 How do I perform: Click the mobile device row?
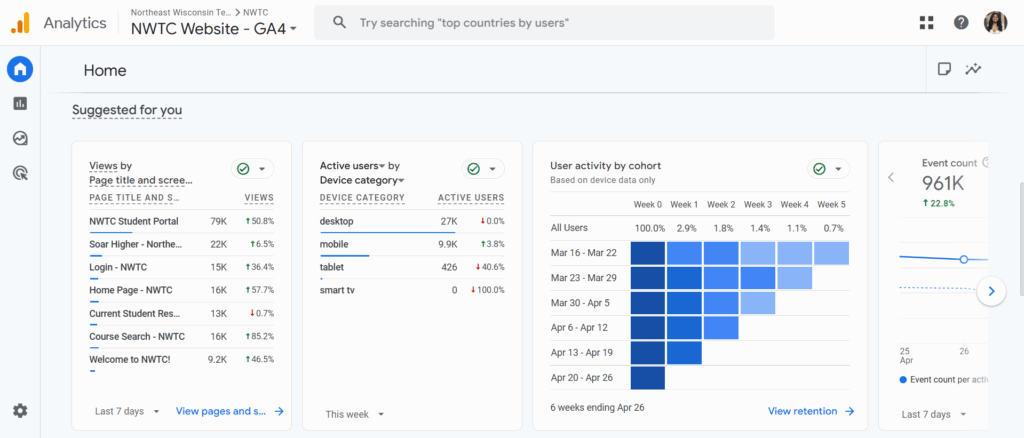[412, 245]
